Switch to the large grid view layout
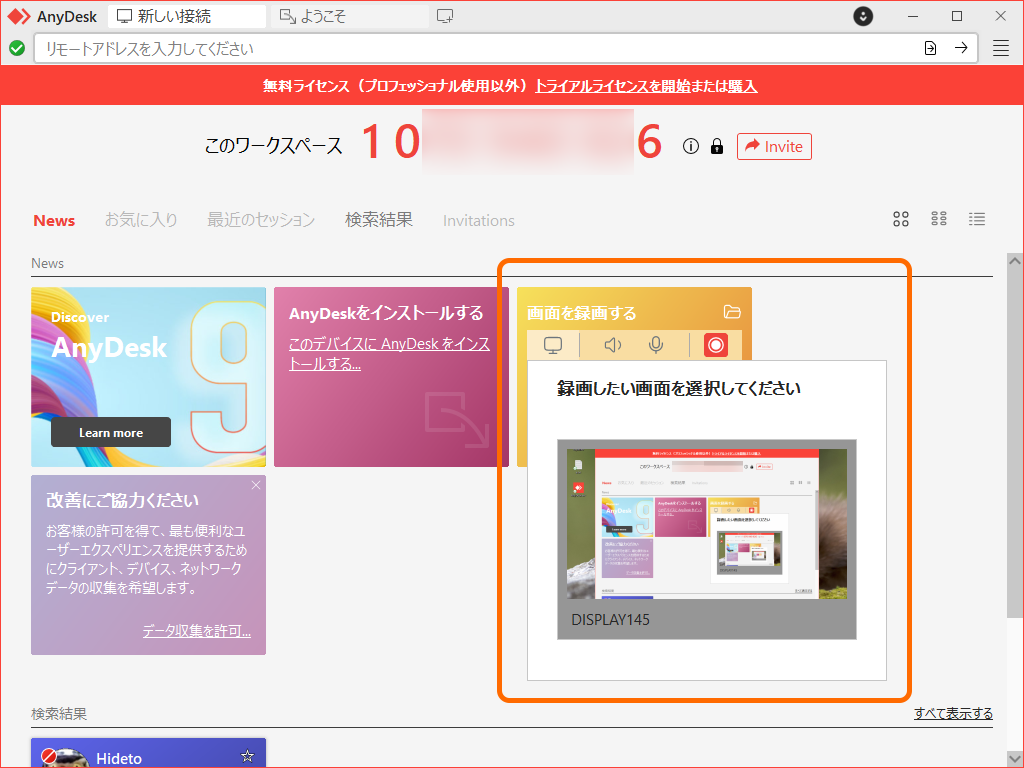Viewport: 1024px width, 768px height. click(x=901, y=219)
